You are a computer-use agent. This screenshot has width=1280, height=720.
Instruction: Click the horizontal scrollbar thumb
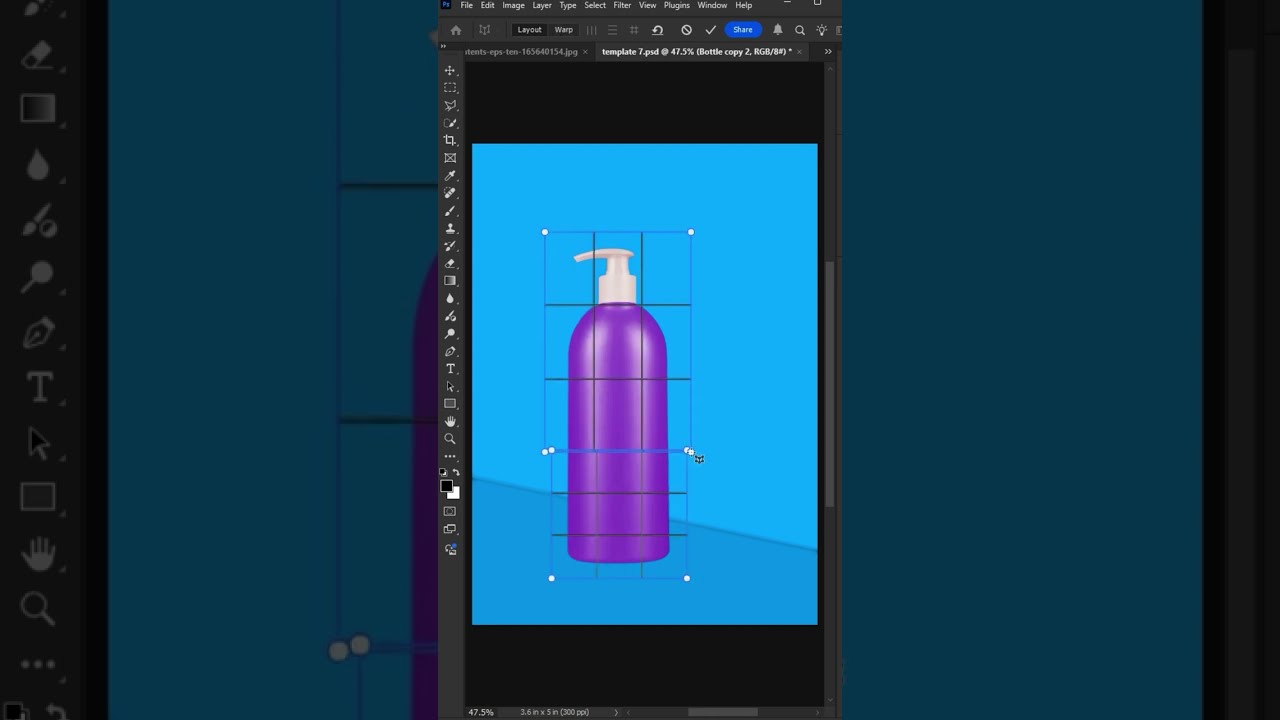click(722, 712)
